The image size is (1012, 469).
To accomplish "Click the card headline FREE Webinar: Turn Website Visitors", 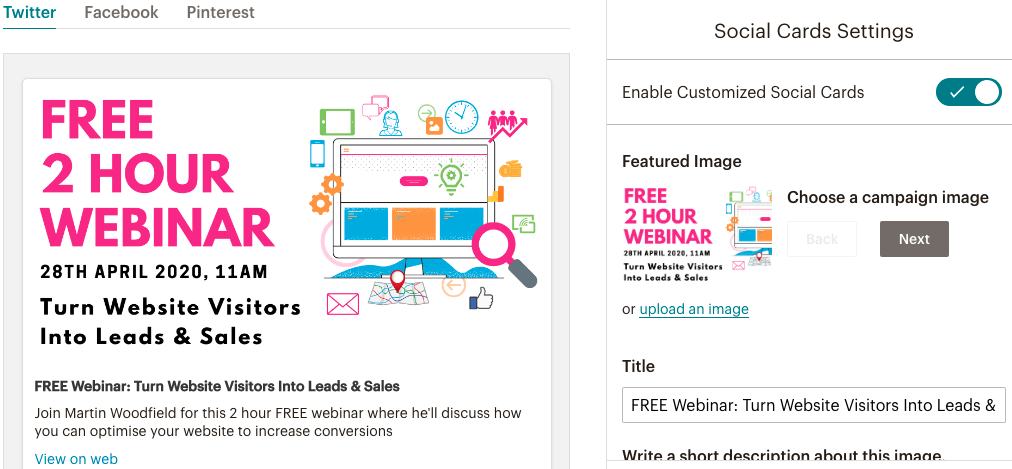I will pos(217,386).
